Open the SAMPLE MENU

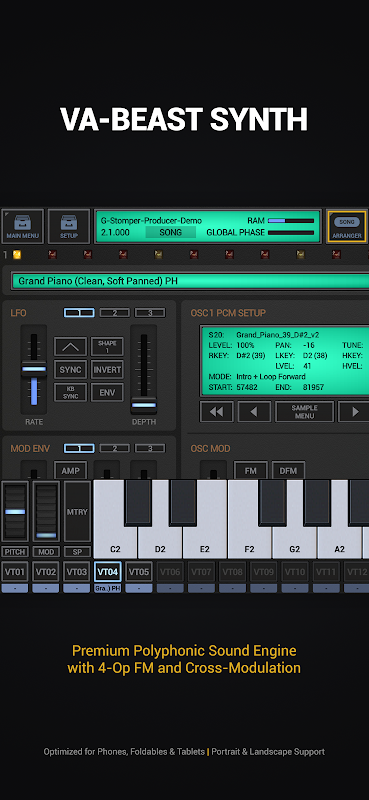click(305, 412)
